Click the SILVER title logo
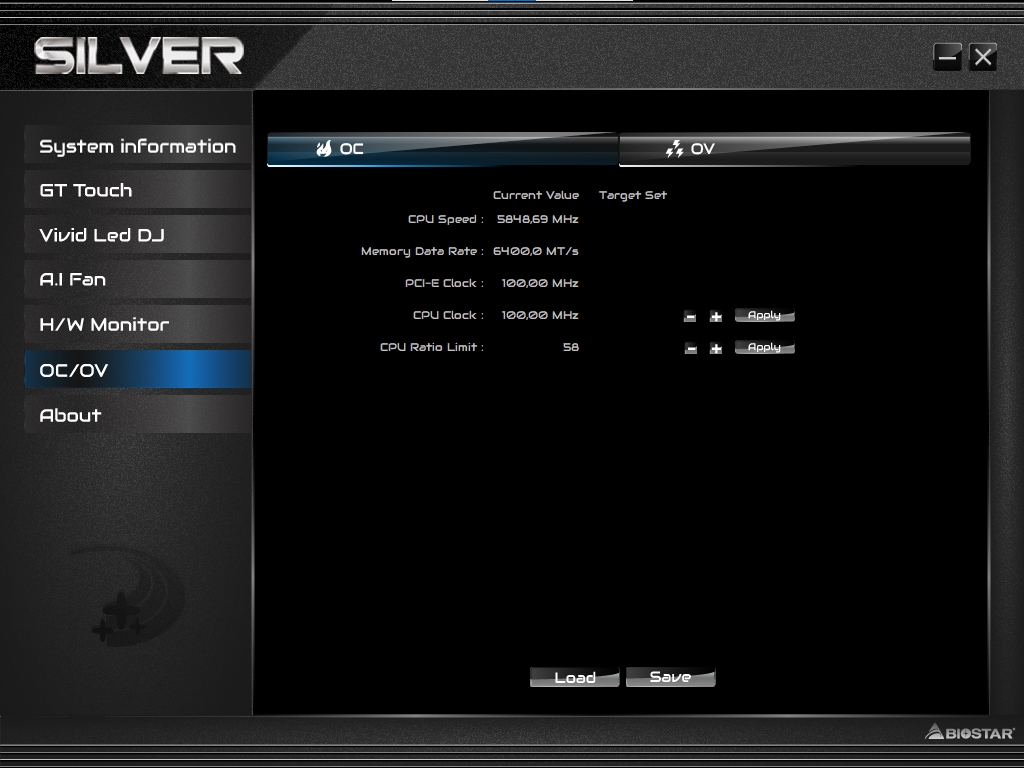 click(x=138, y=56)
